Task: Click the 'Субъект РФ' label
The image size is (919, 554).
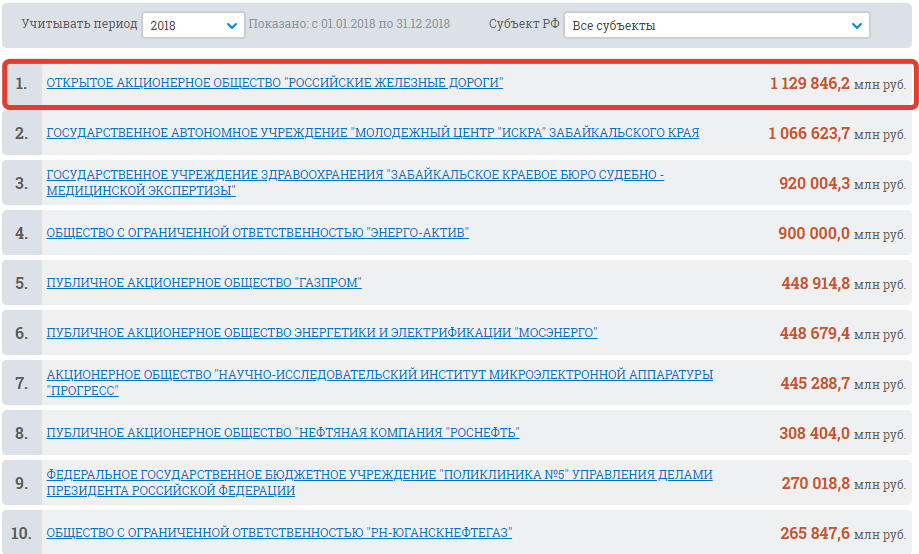Action: point(524,24)
